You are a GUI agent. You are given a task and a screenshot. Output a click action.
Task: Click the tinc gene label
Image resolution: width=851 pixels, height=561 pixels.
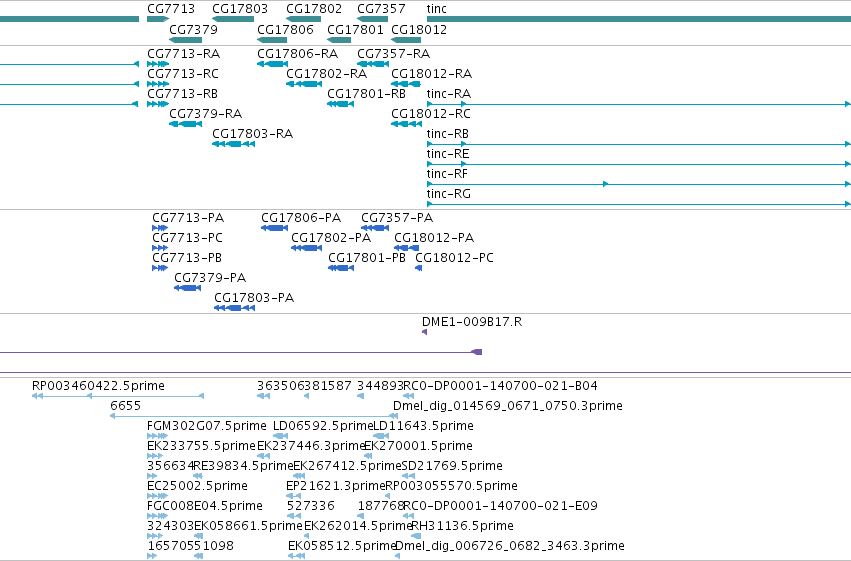pyautogui.click(x=436, y=9)
